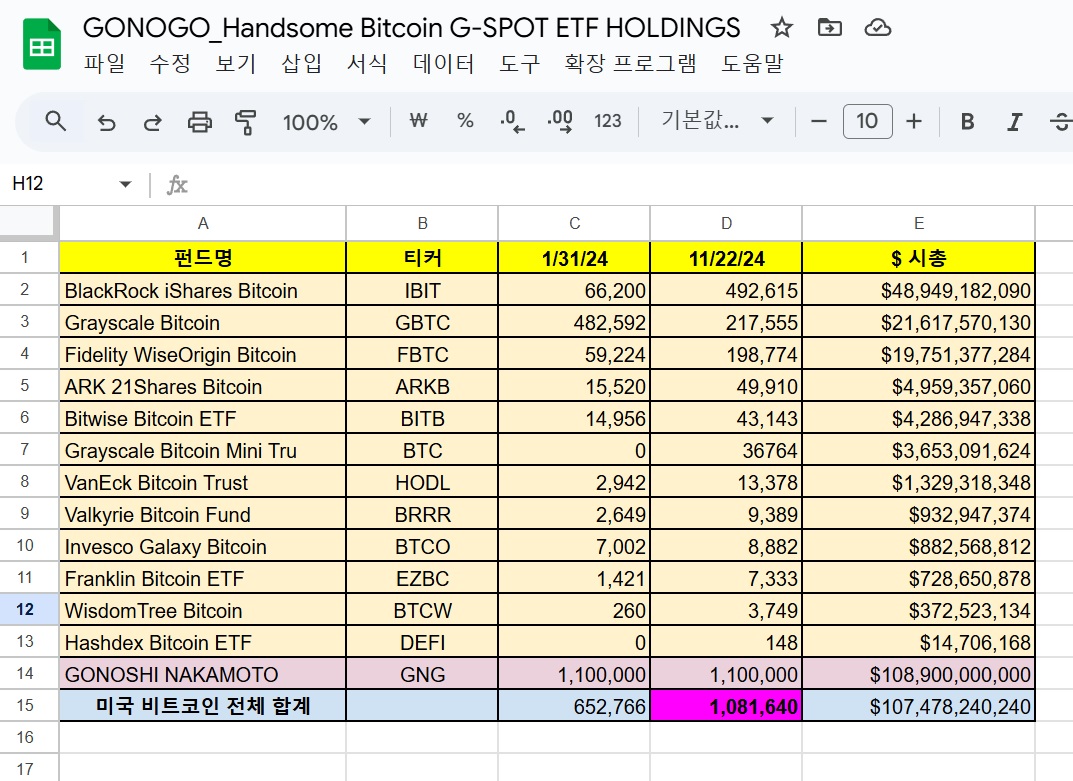1073x781 pixels.
Task: Select the magenta total cell showing 1,081,640
Action: click(x=725, y=706)
